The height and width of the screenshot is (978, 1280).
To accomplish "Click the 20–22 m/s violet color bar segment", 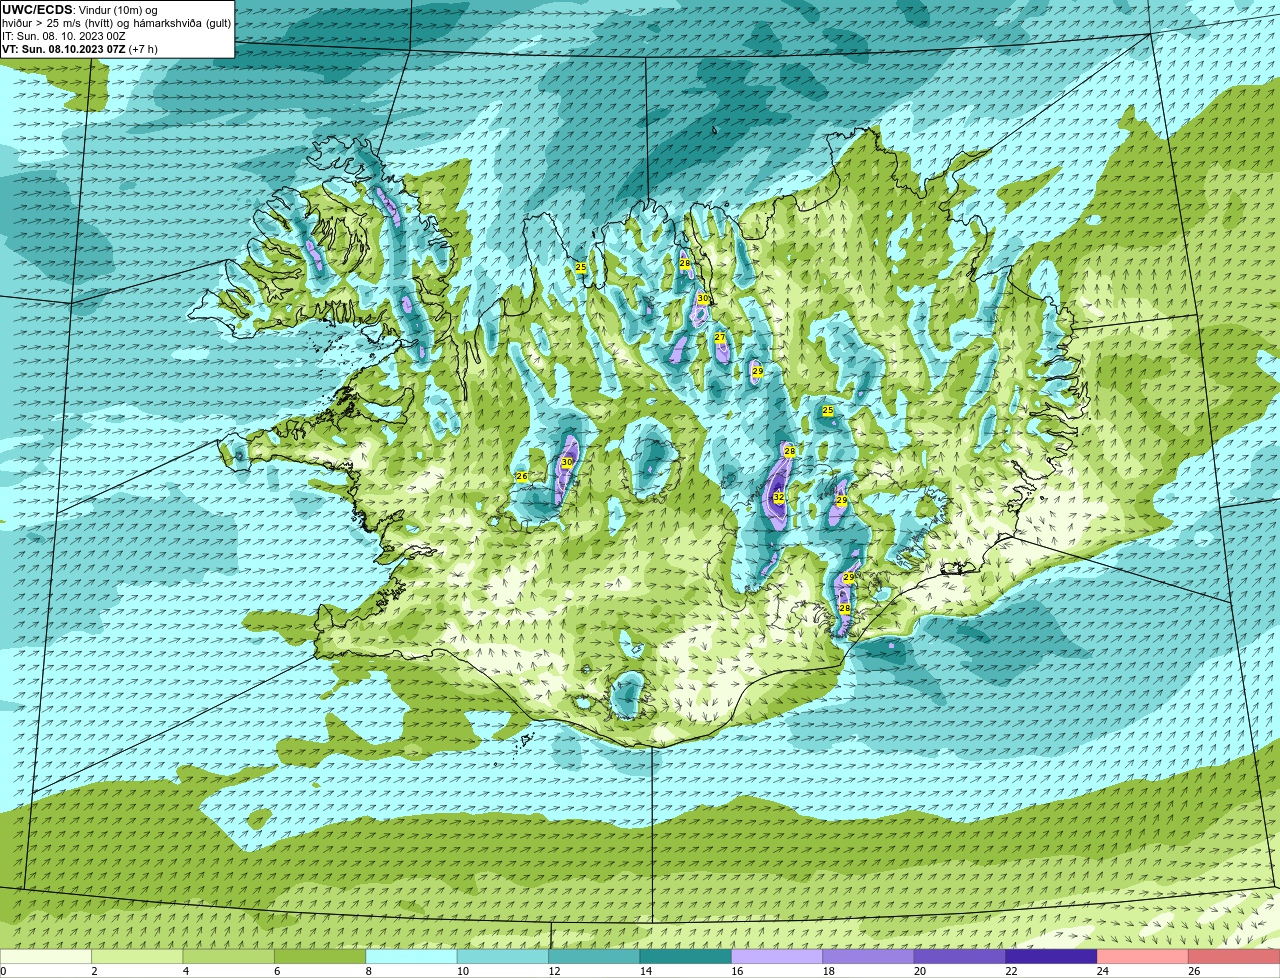I will click(960, 956).
